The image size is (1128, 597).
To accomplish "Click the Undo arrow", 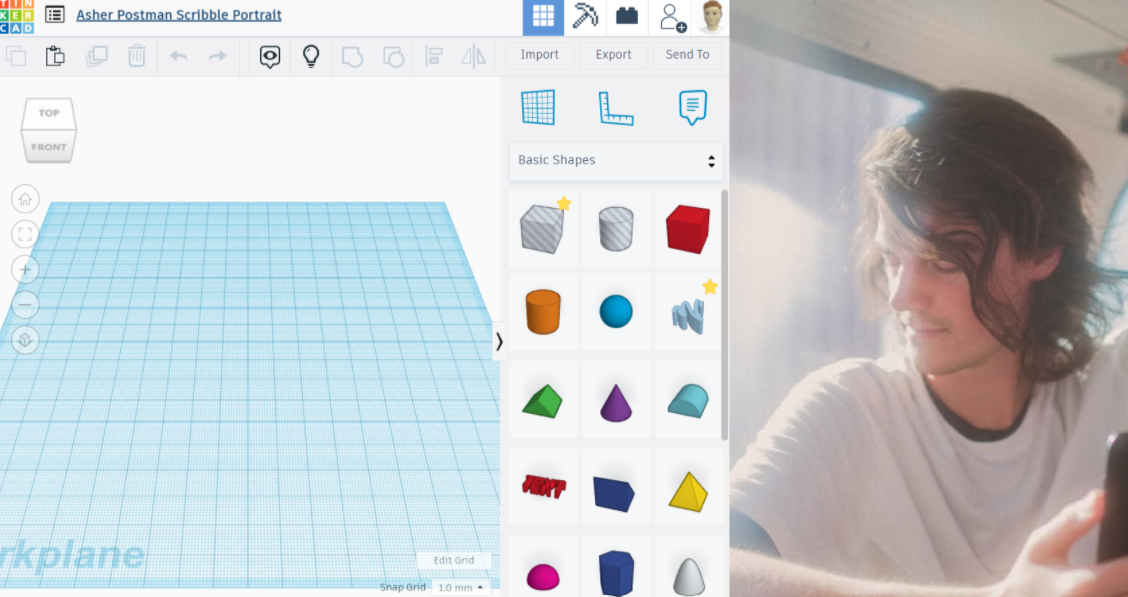I will tap(178, 56).
